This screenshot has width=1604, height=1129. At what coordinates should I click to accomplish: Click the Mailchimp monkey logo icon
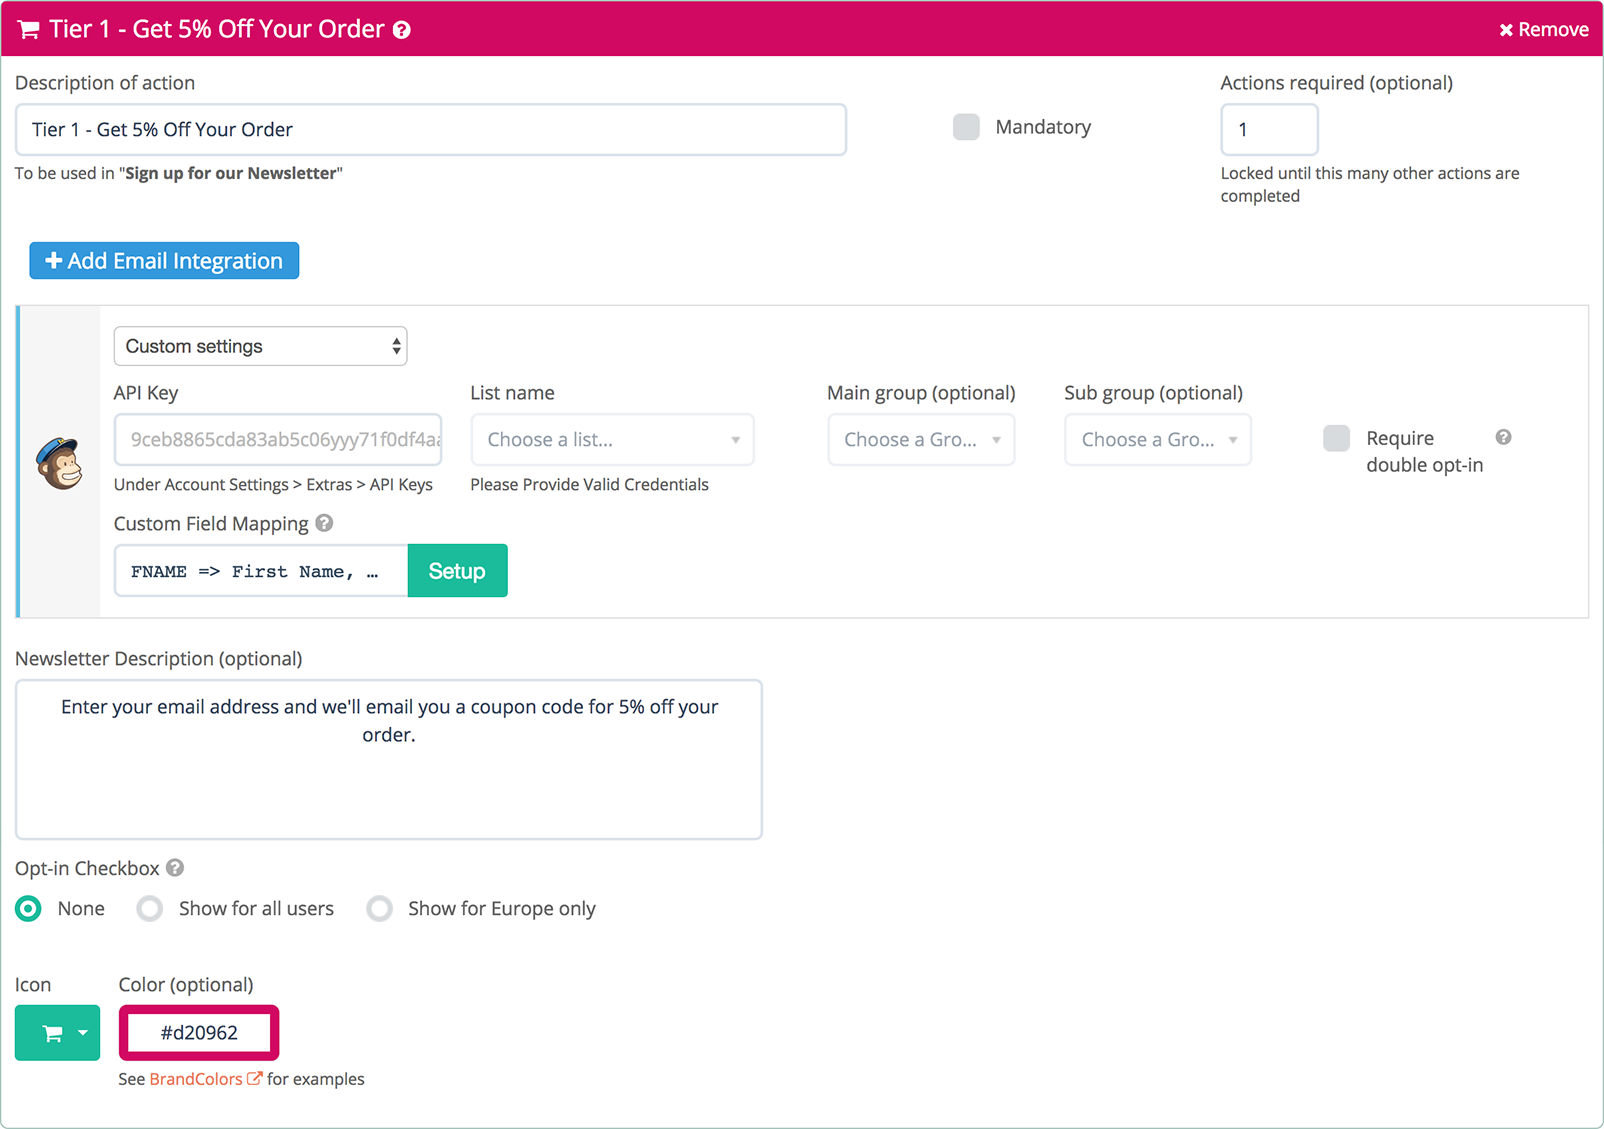pyautogui.click(x=60, y=462)
